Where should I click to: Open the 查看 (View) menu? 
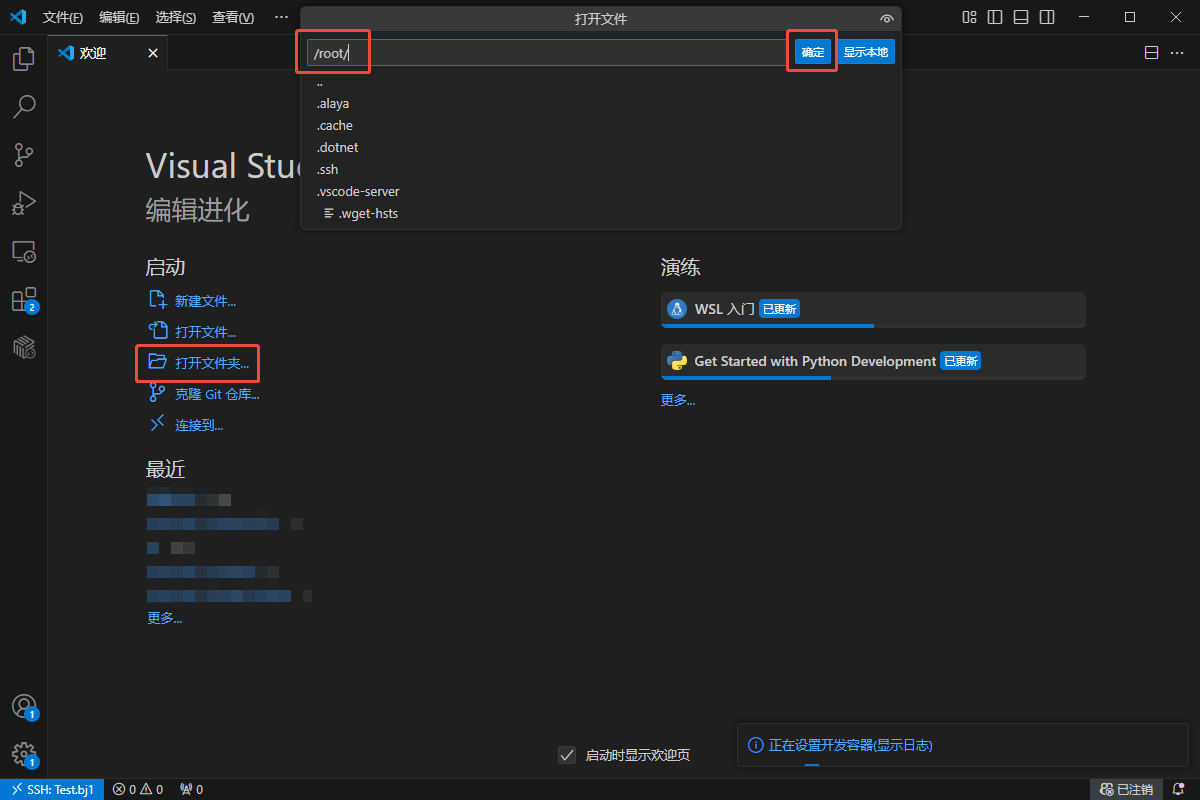coord(233,18)
